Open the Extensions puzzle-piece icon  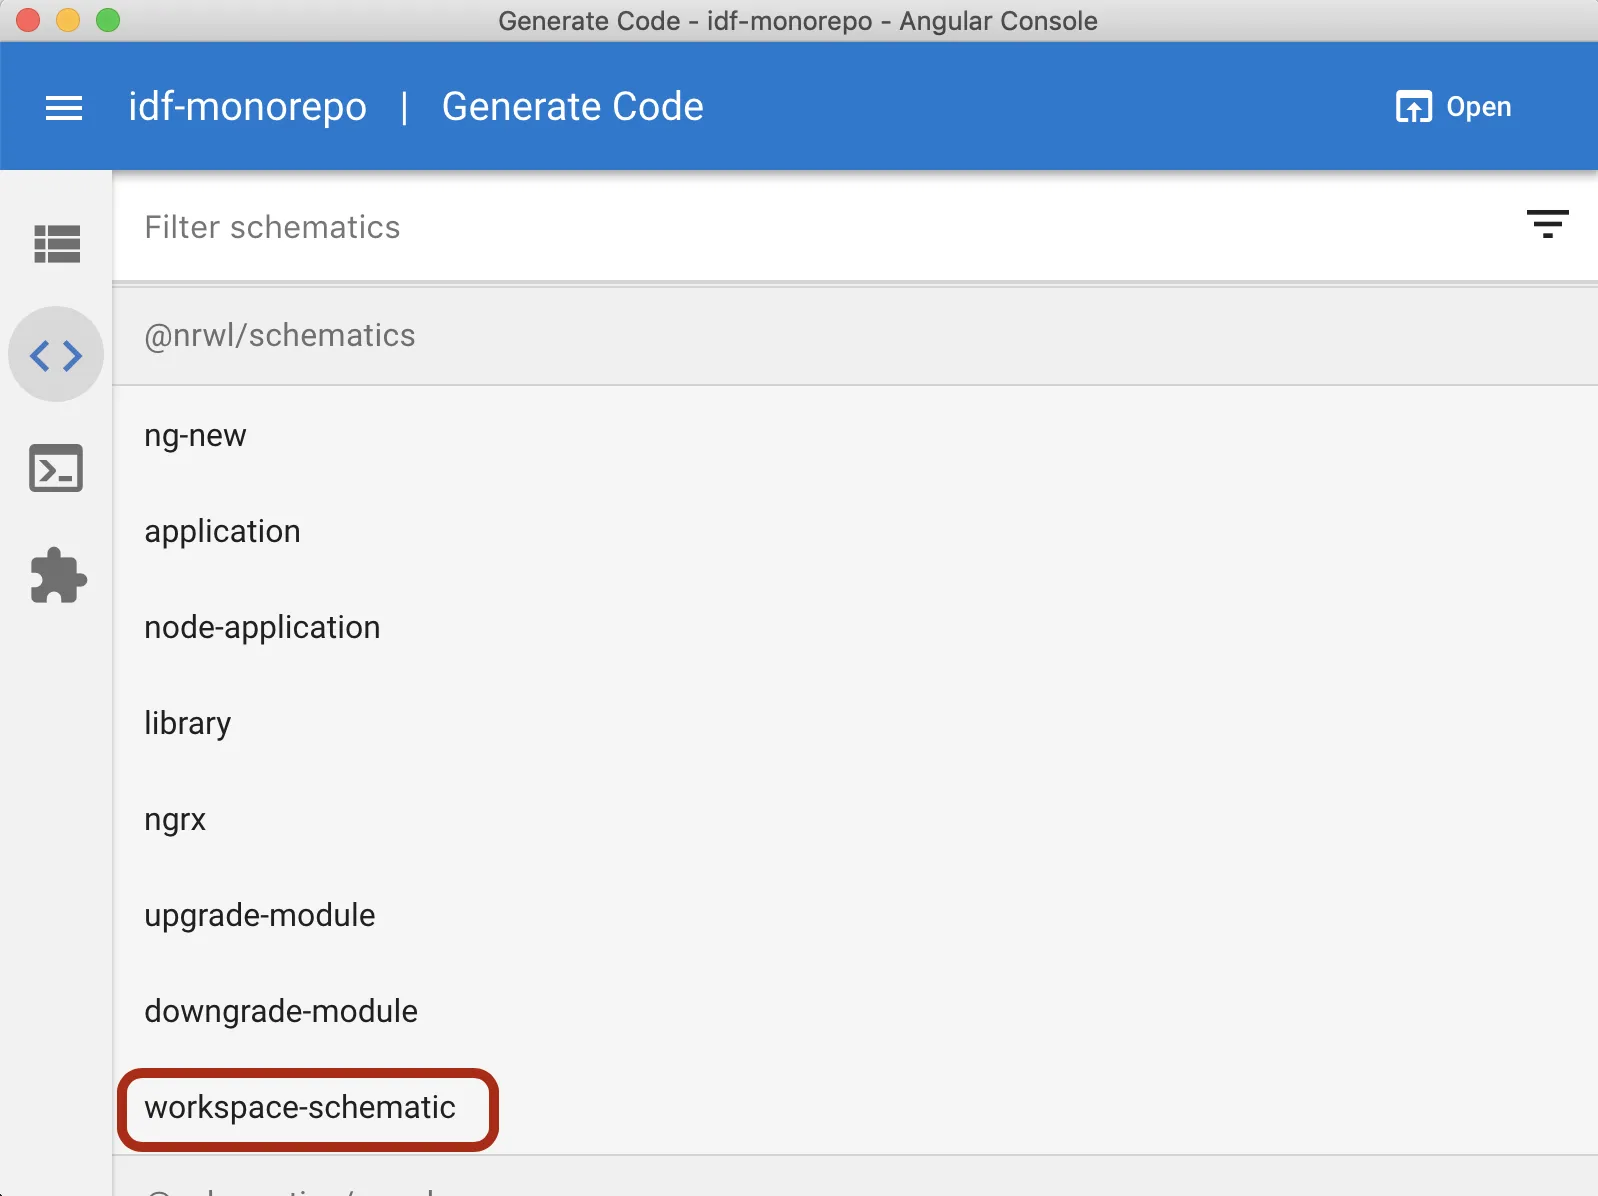58,576
